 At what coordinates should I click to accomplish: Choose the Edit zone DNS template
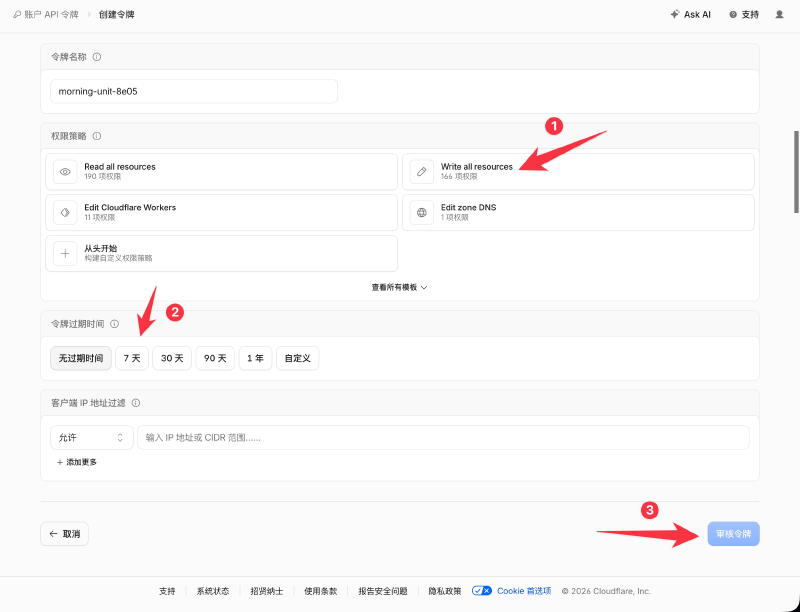578,213
